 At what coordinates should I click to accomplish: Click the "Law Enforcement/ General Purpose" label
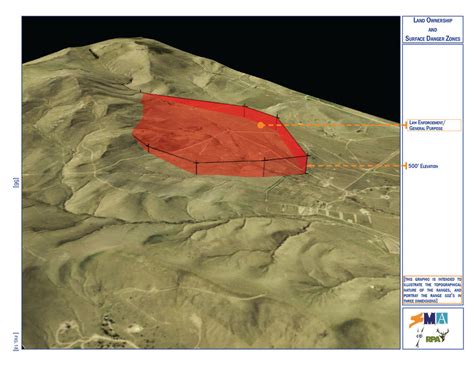[434, 125]
